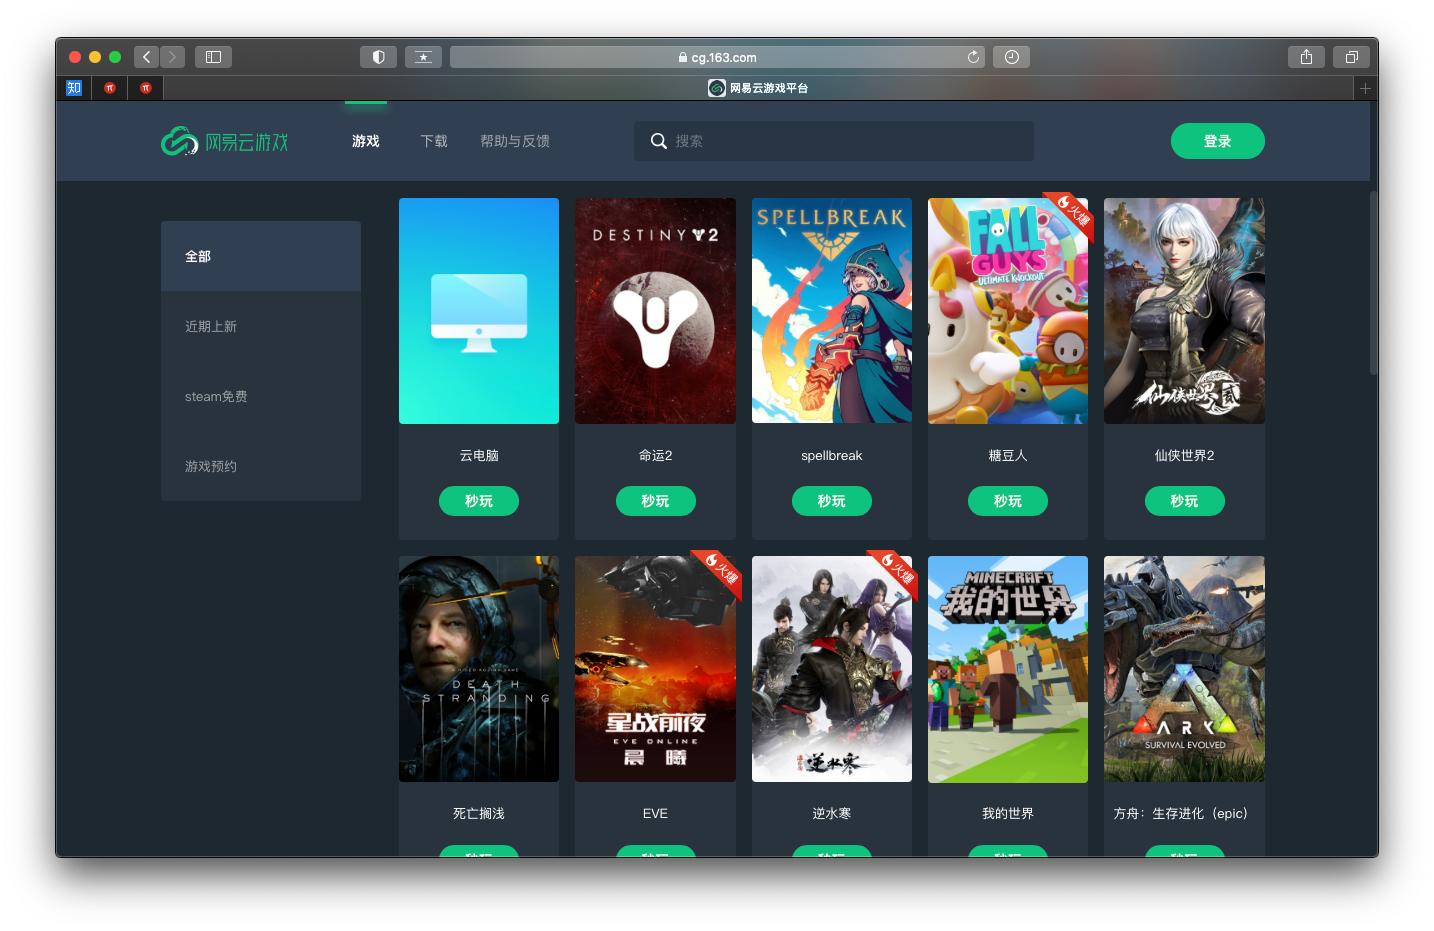Open the Share menu icon

click(1306, 57)
